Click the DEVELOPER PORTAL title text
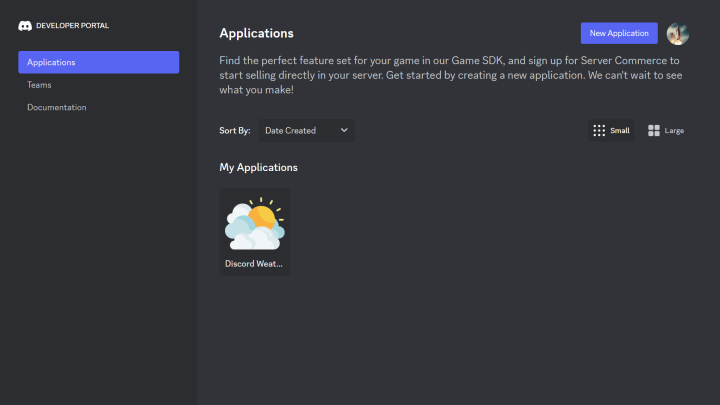This screenshot has width=720, height=405. (73, 26)
